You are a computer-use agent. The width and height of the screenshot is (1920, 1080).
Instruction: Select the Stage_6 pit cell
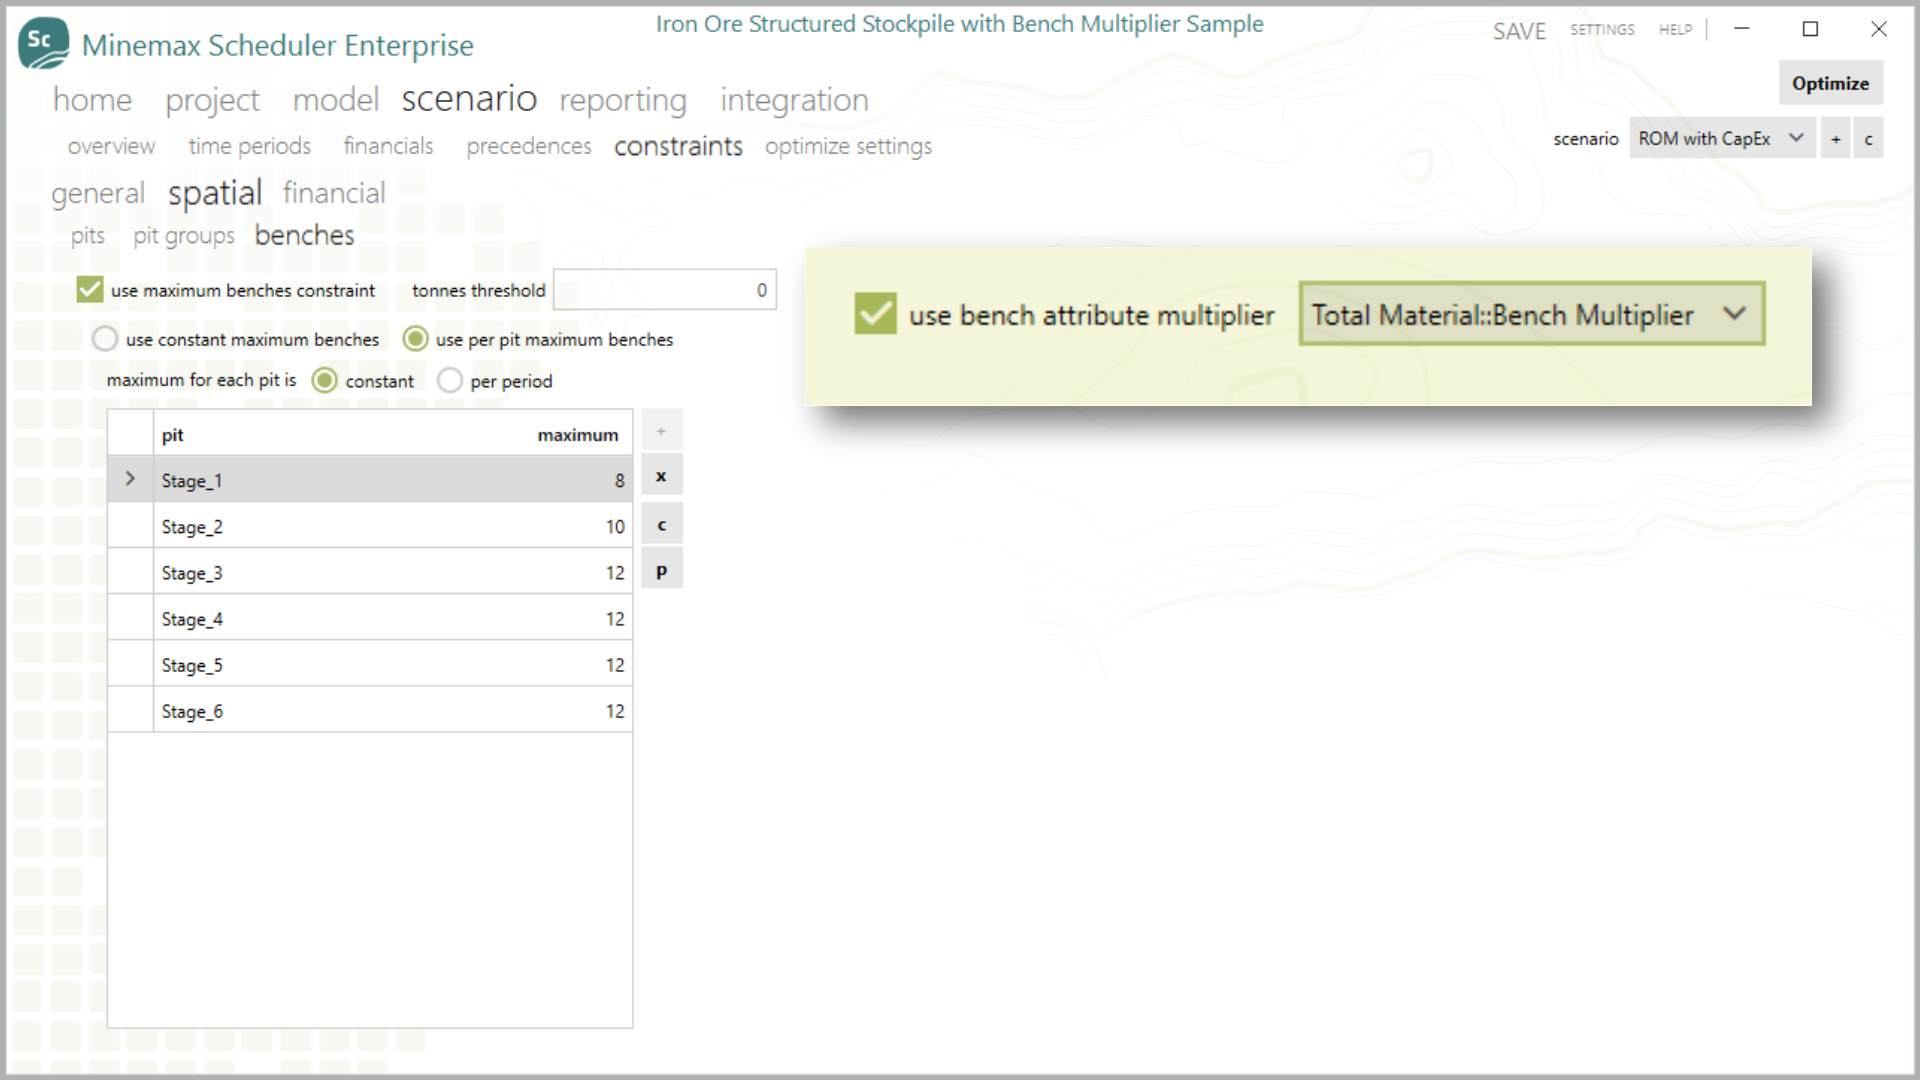(192, 710)
